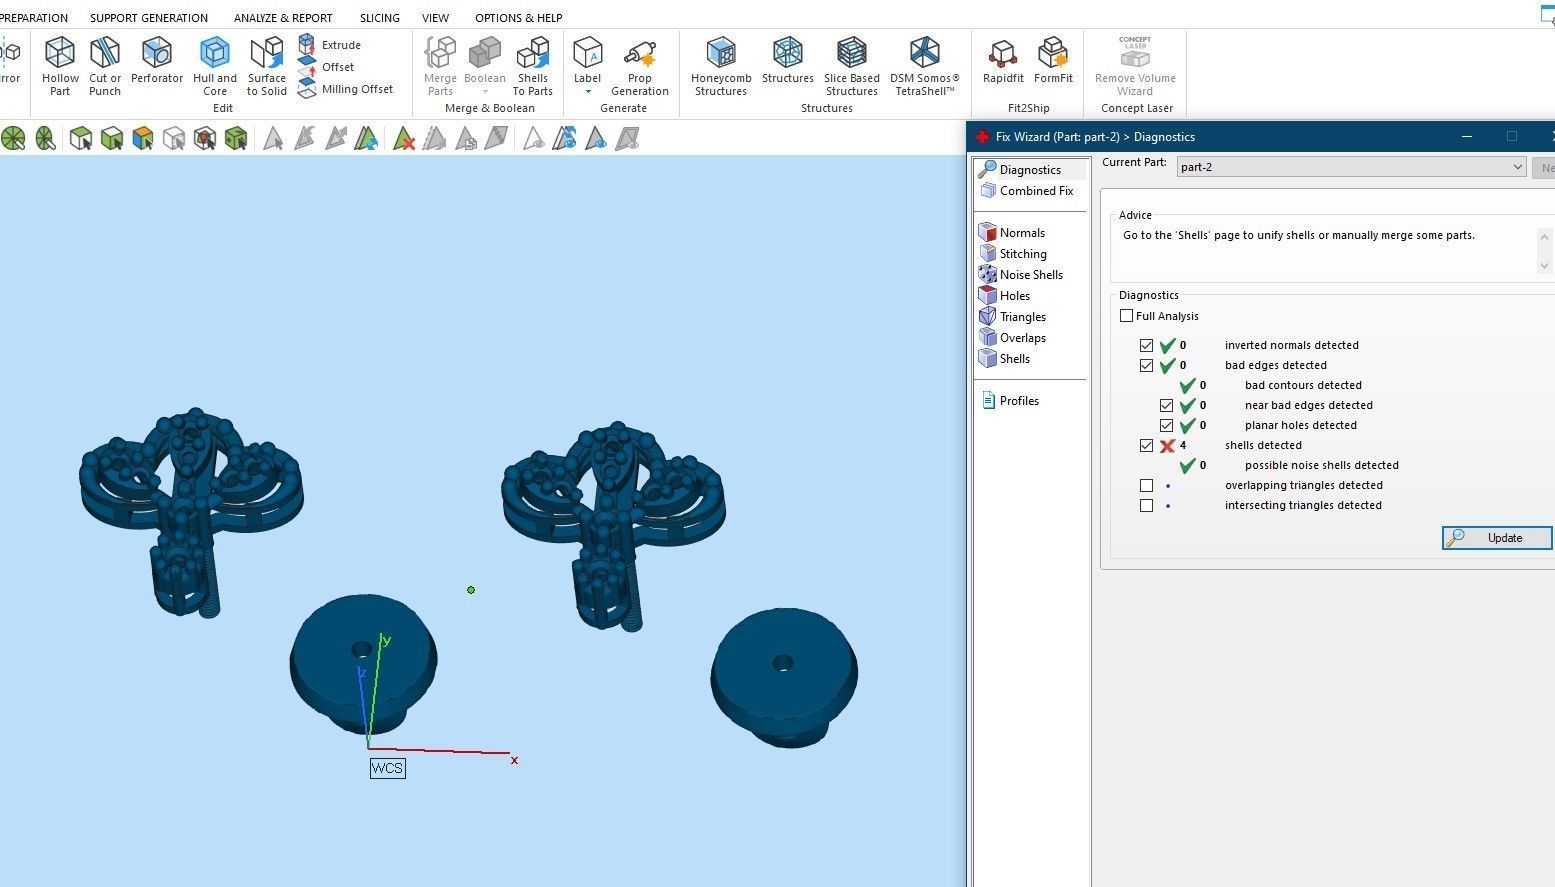Open the Stitching page
The height and width of the screenshot is (887, 1555).
point(1023,254)
